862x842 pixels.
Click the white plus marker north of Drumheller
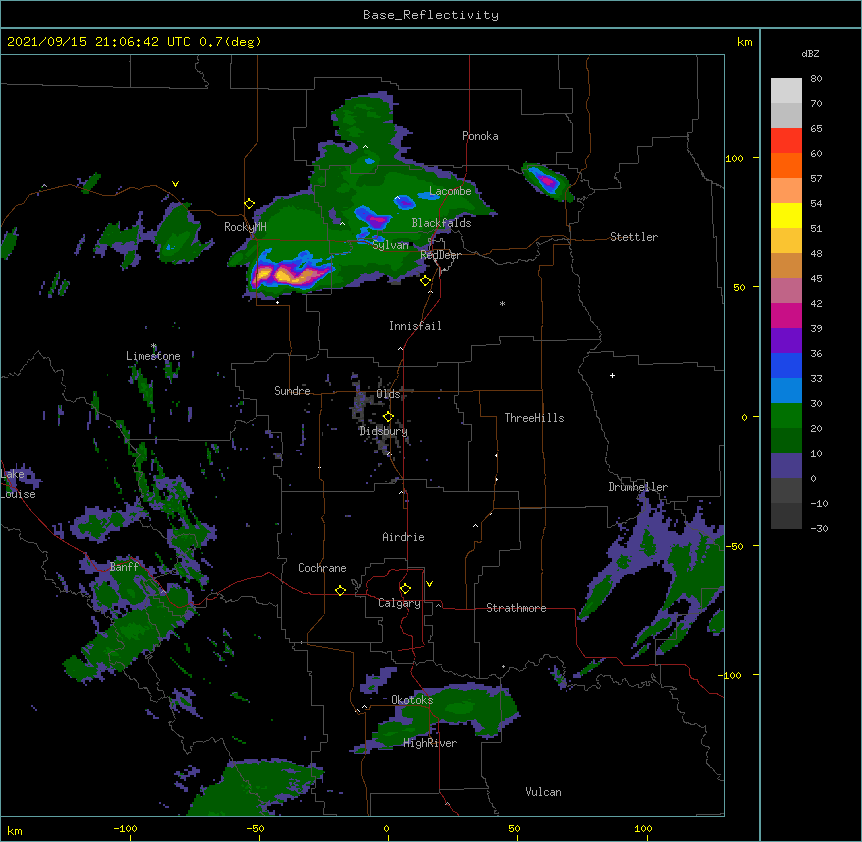point(612,375)
